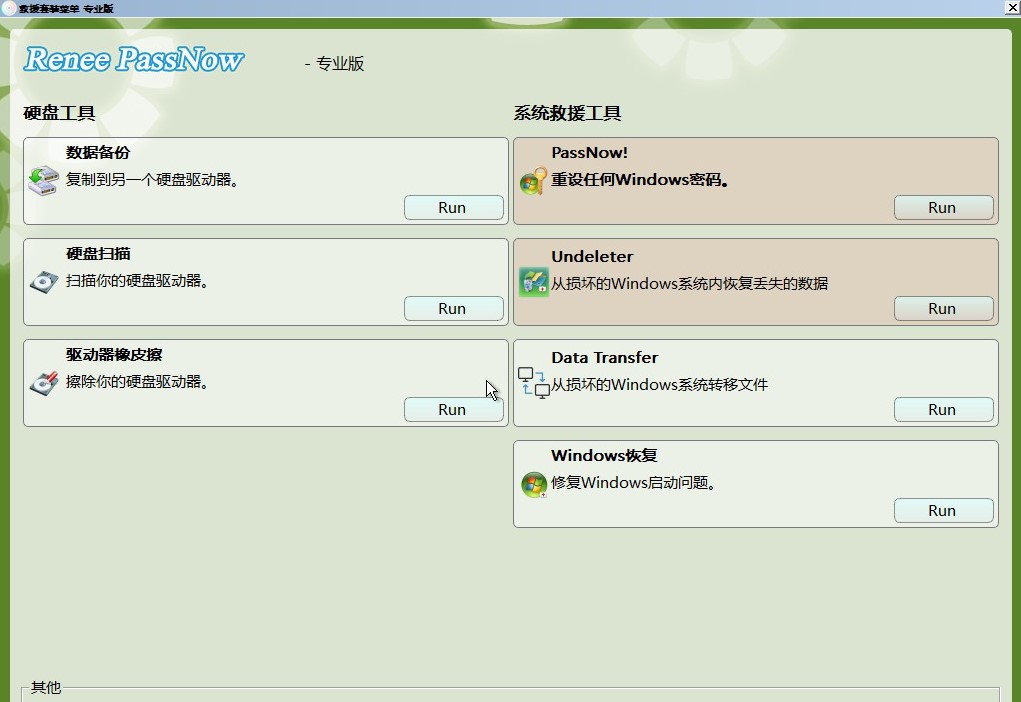Click the 从损坏的Windows系统内恢复丢失的数据 text

[x=690, y=283]
